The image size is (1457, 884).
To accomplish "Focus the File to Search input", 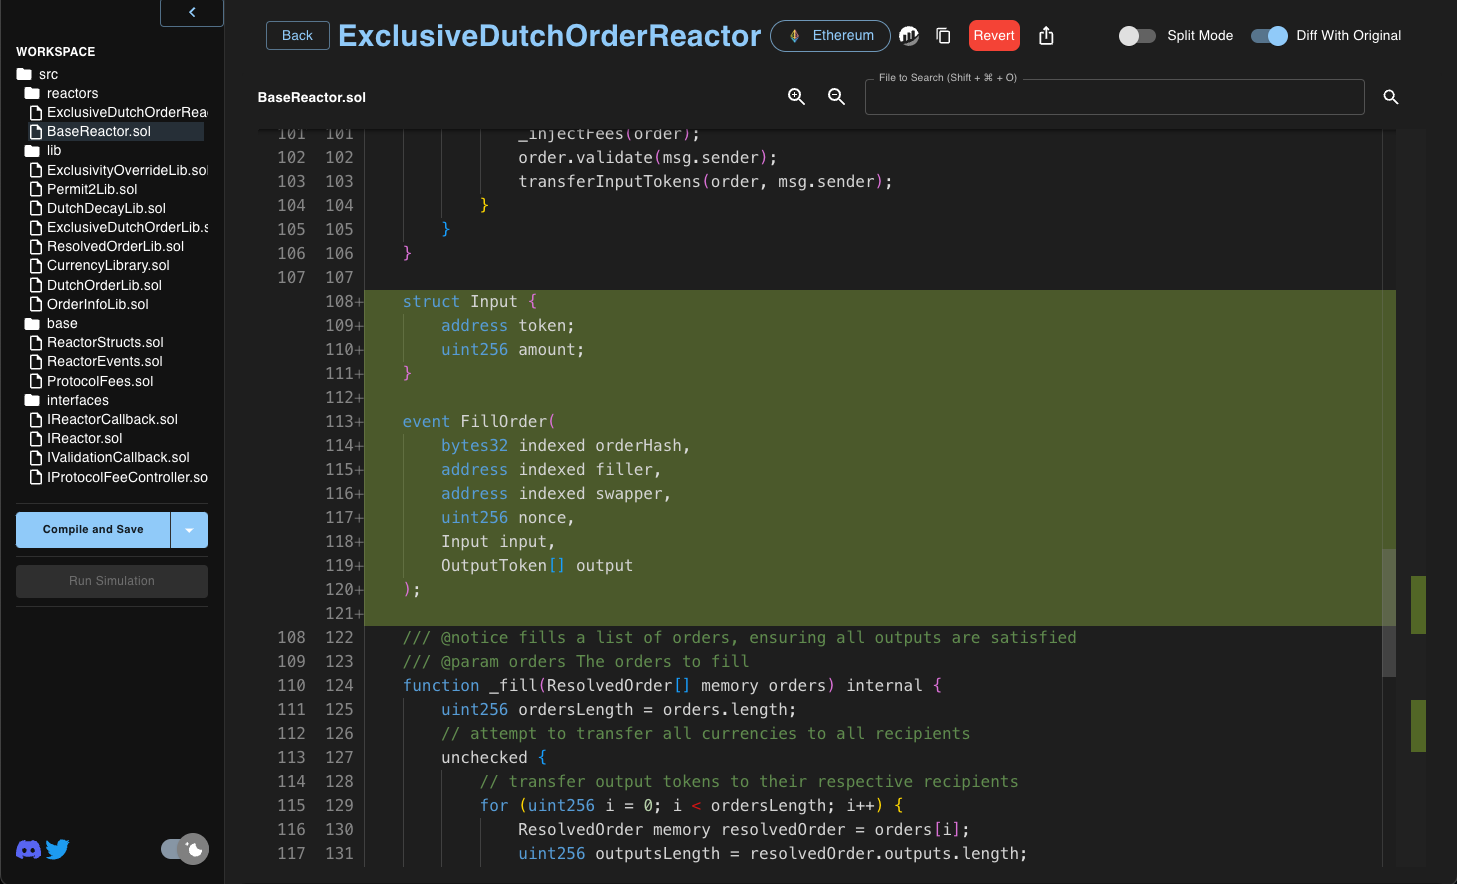I will (1114, 97).
